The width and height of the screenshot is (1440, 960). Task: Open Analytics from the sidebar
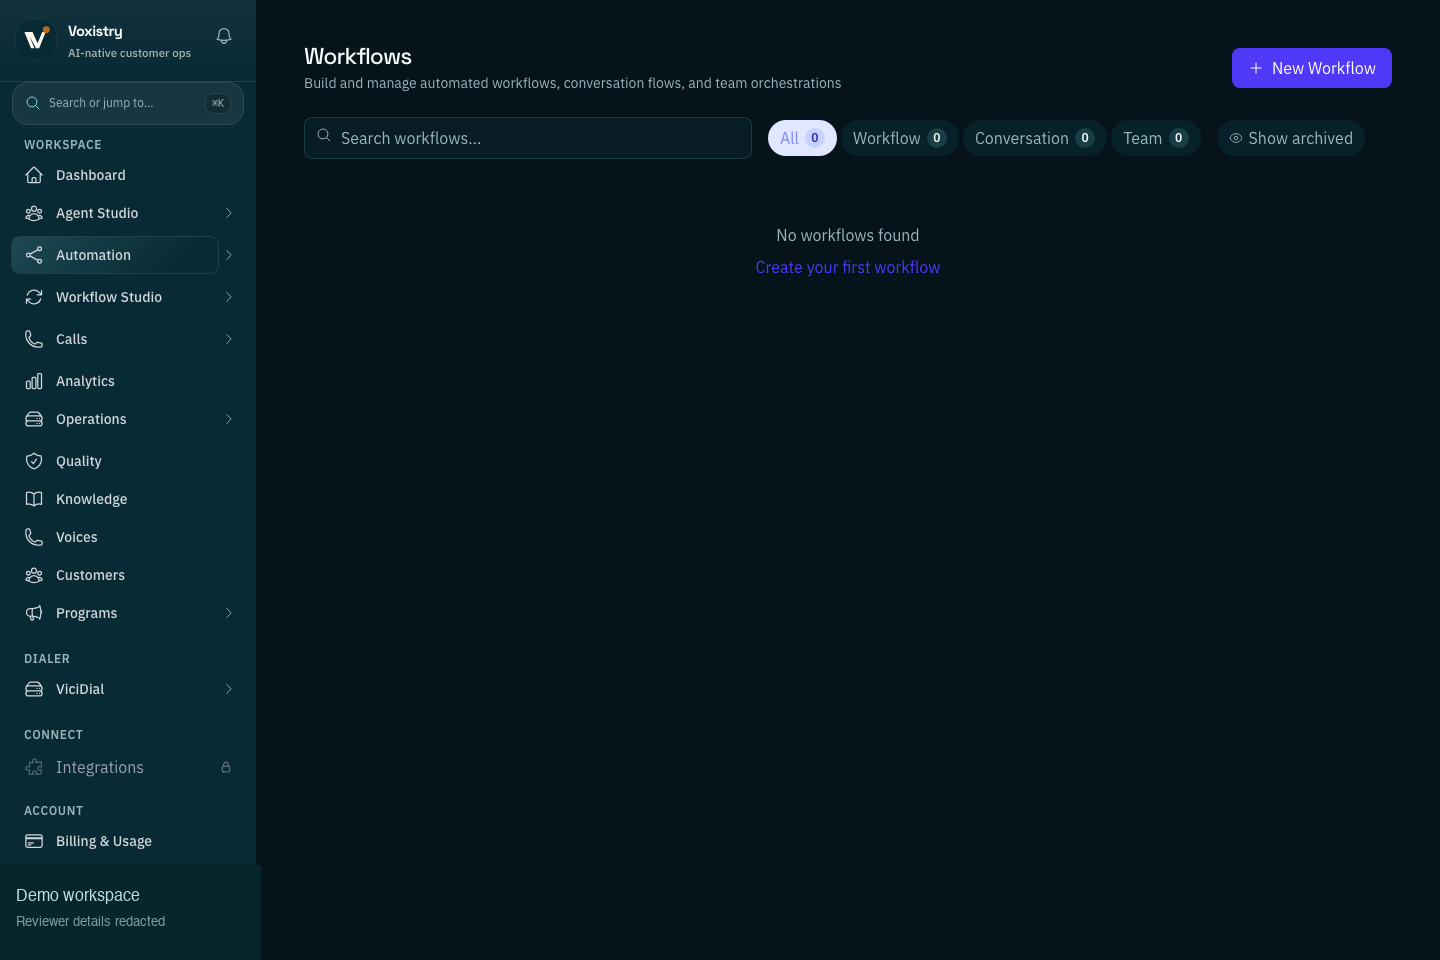point(128,381)
